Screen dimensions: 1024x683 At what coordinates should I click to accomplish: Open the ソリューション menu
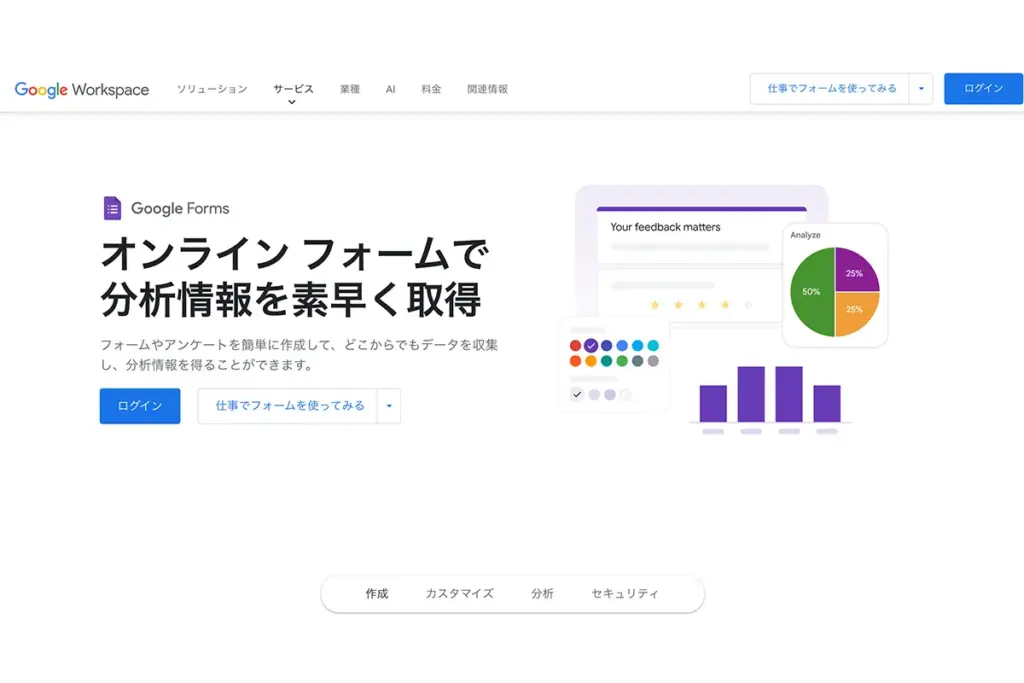point(212,89)
